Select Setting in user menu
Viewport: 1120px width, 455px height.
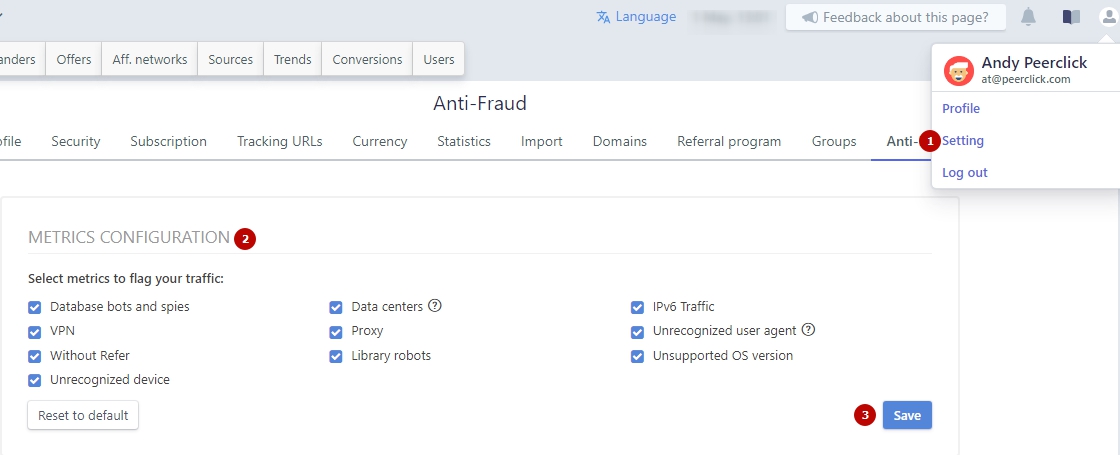[963, 141]
